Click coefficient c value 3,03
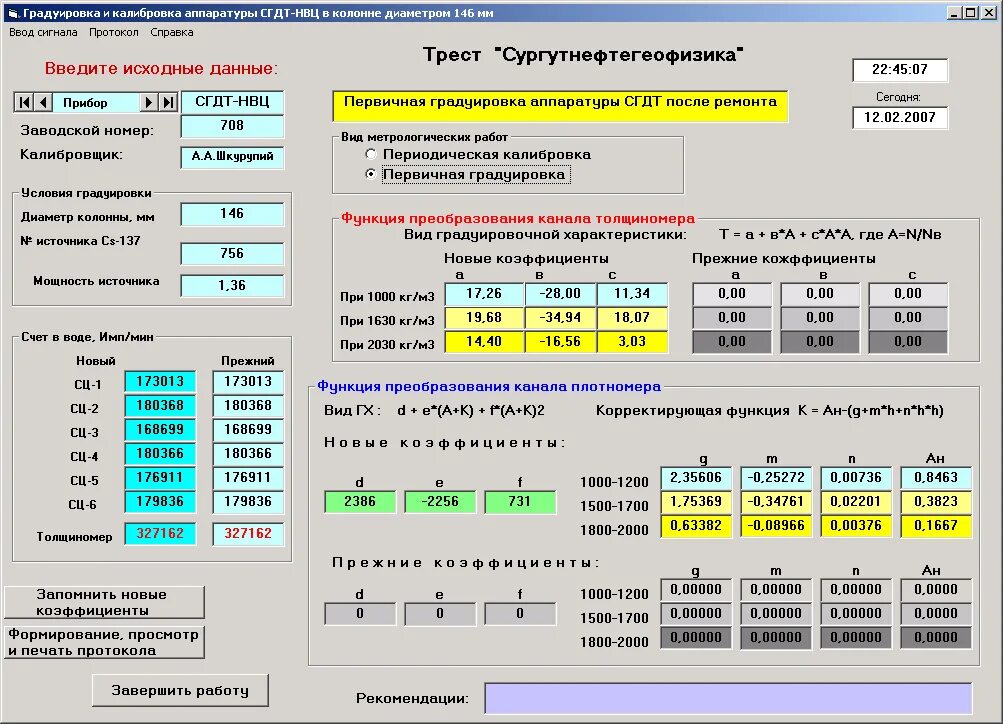 632,342
